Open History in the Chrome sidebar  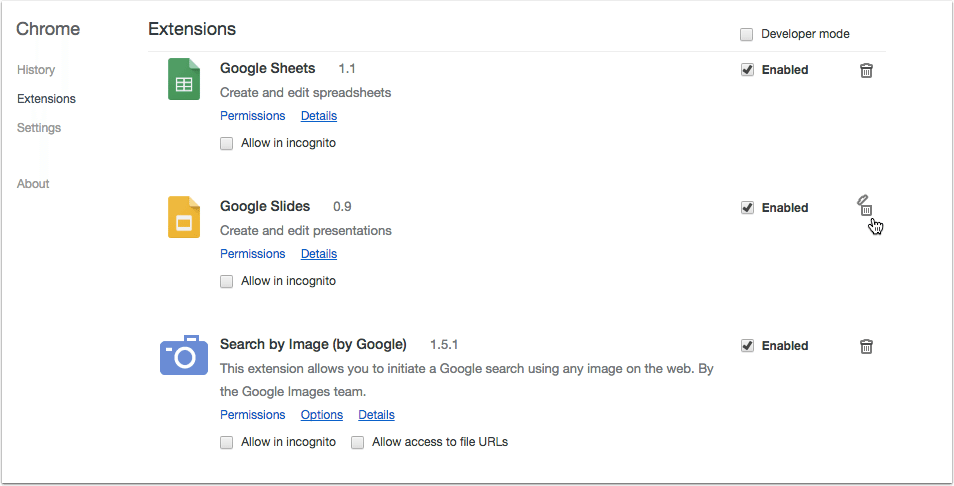[36, 70]
